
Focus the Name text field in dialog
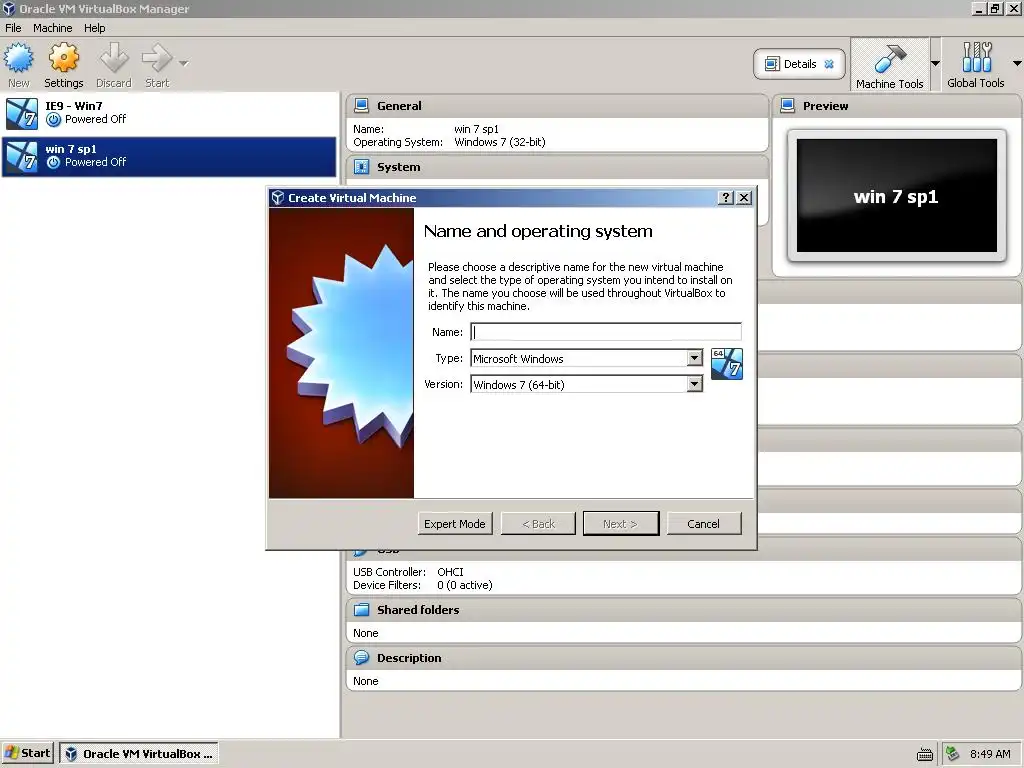tap(606, 332)
